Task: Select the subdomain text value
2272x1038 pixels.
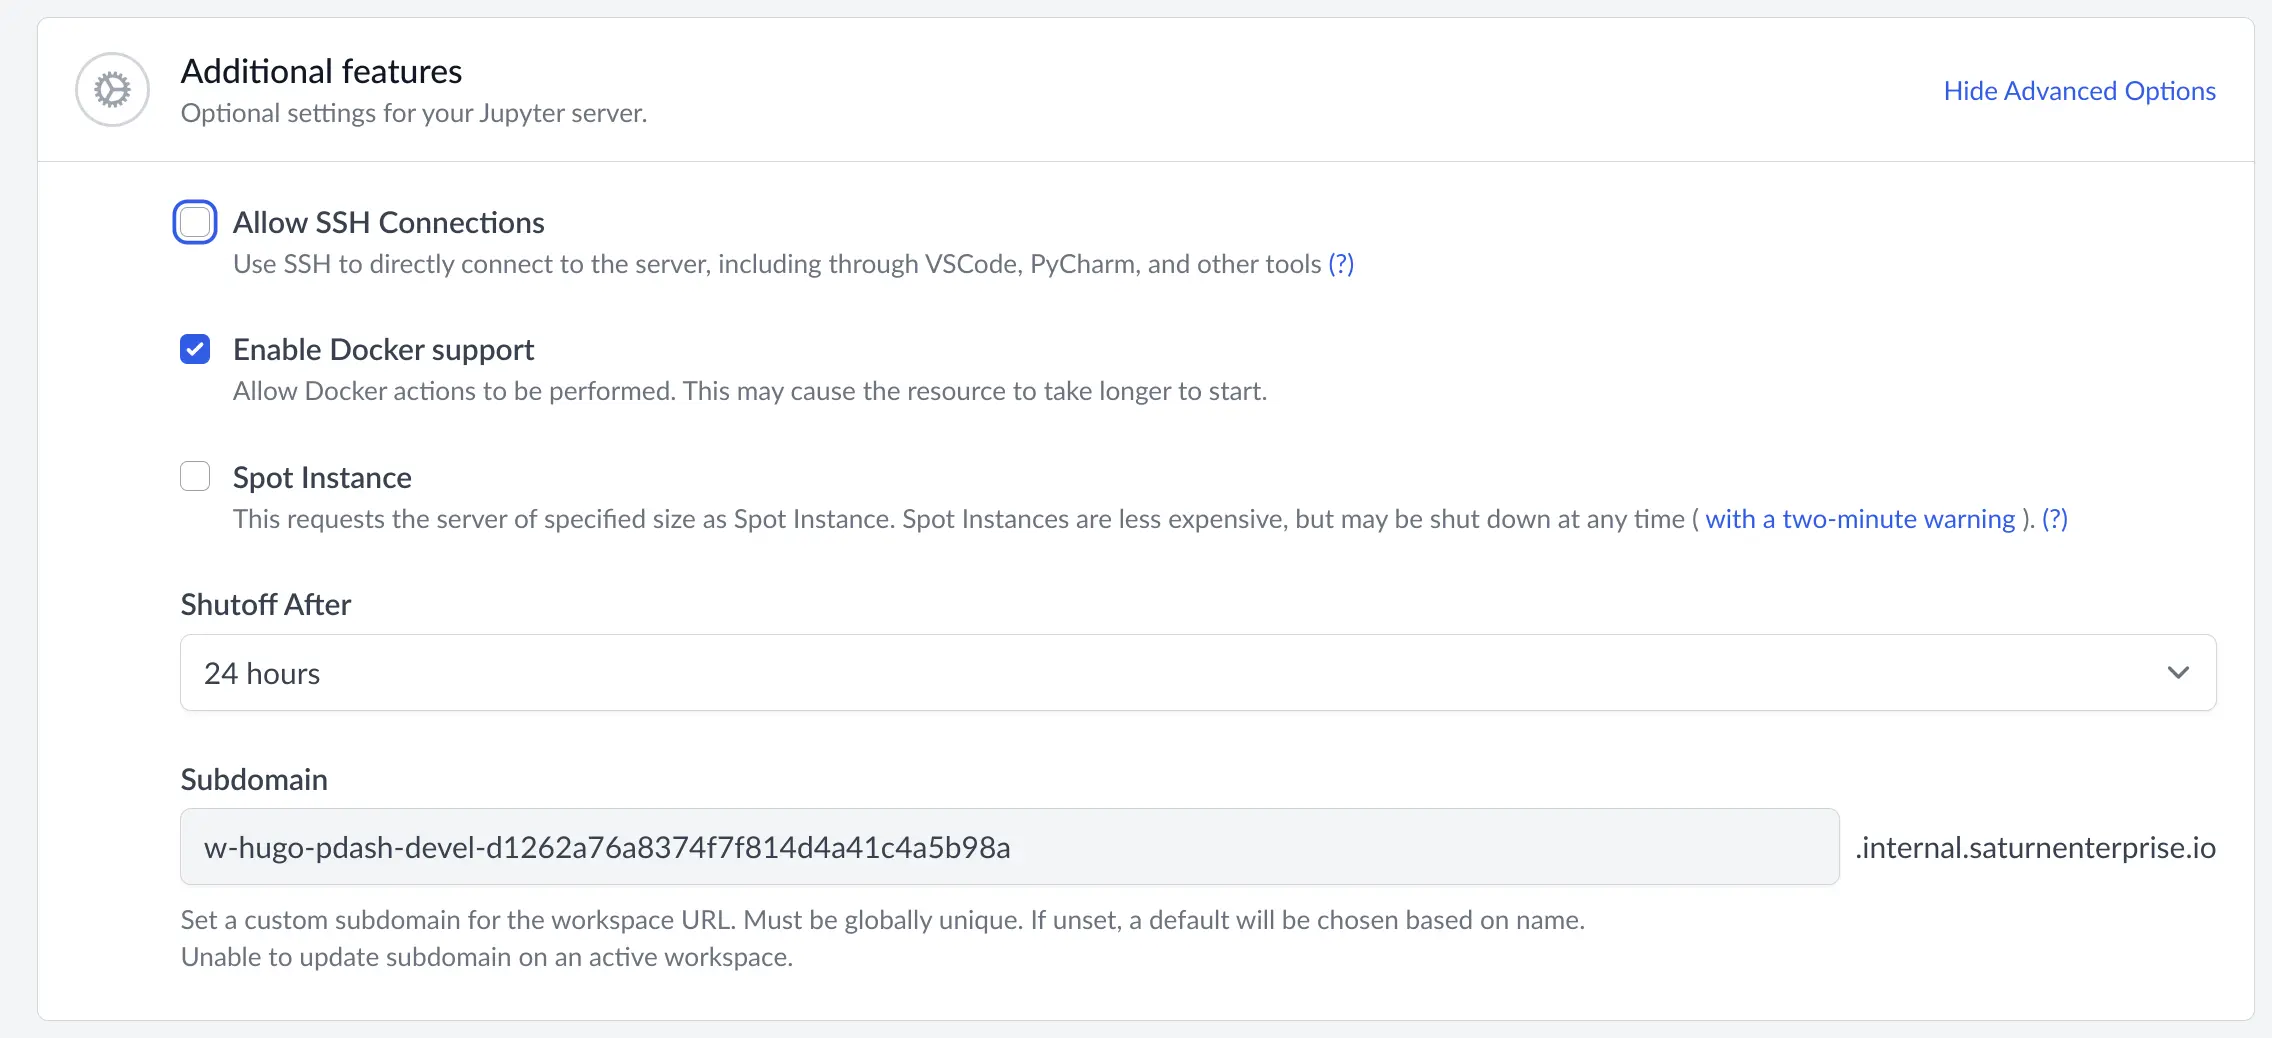Action: [606, 847]
